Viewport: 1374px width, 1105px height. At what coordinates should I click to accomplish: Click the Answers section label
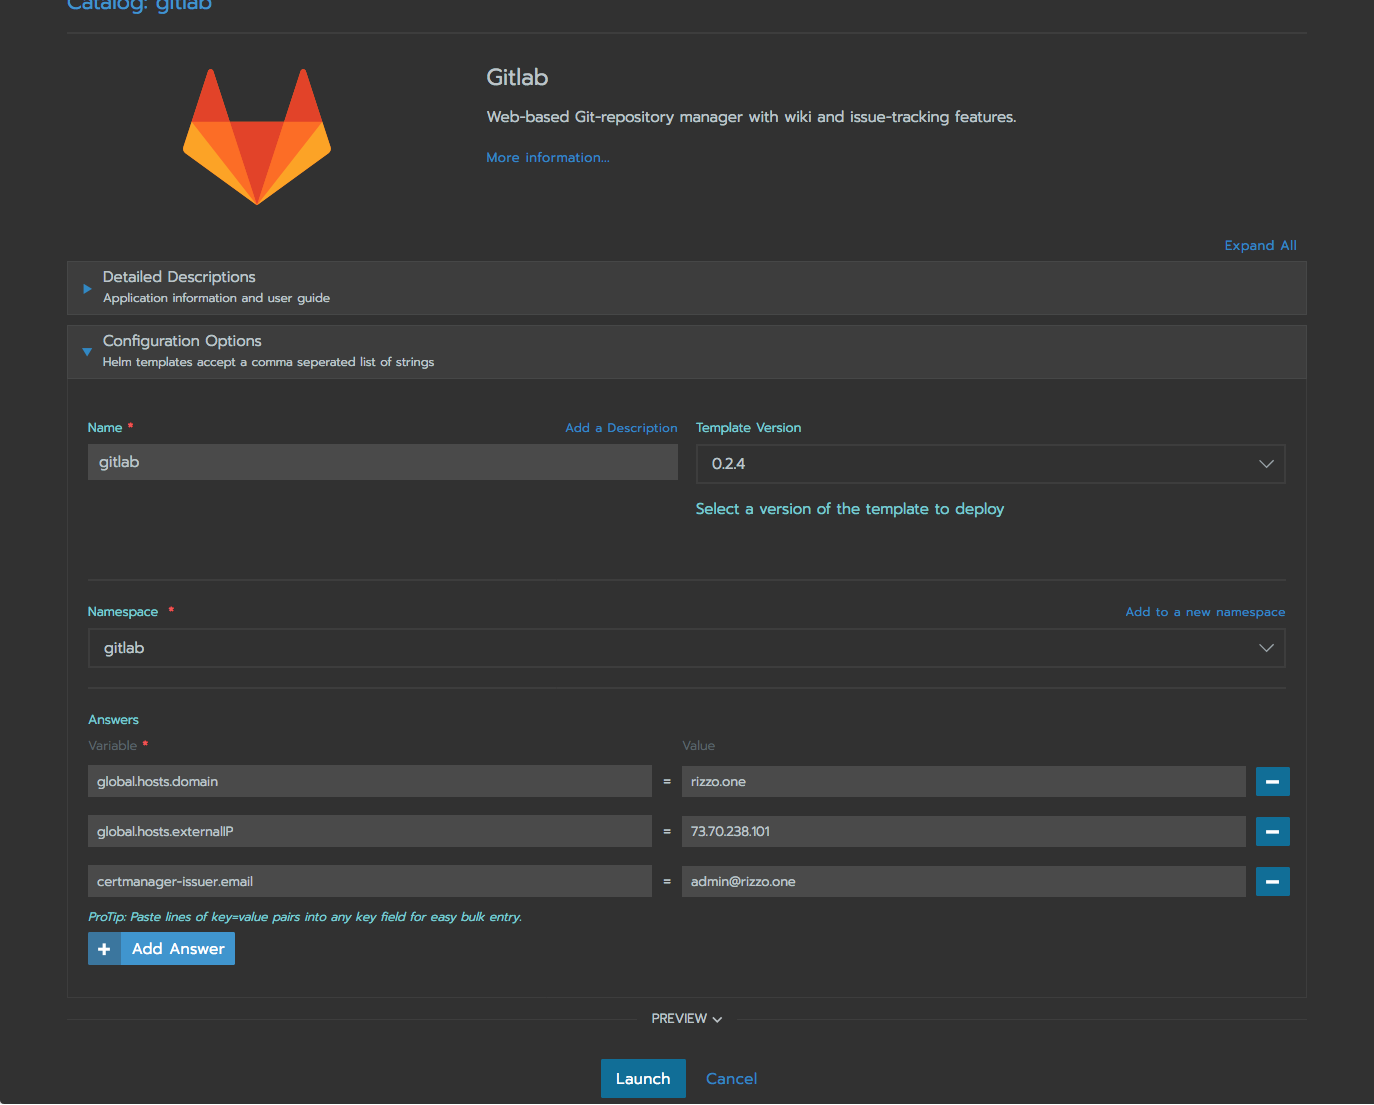pyautogui.click(x=113, y=719)
